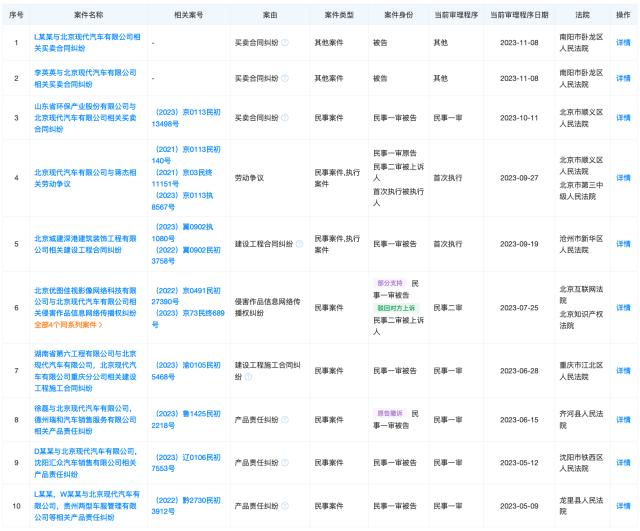Image resolution: width=640 pixels, height=531 pixels.
Task: Open case 北京城建深港建筑装饰工程有限公司 link
Action: [x=85, y=244]
